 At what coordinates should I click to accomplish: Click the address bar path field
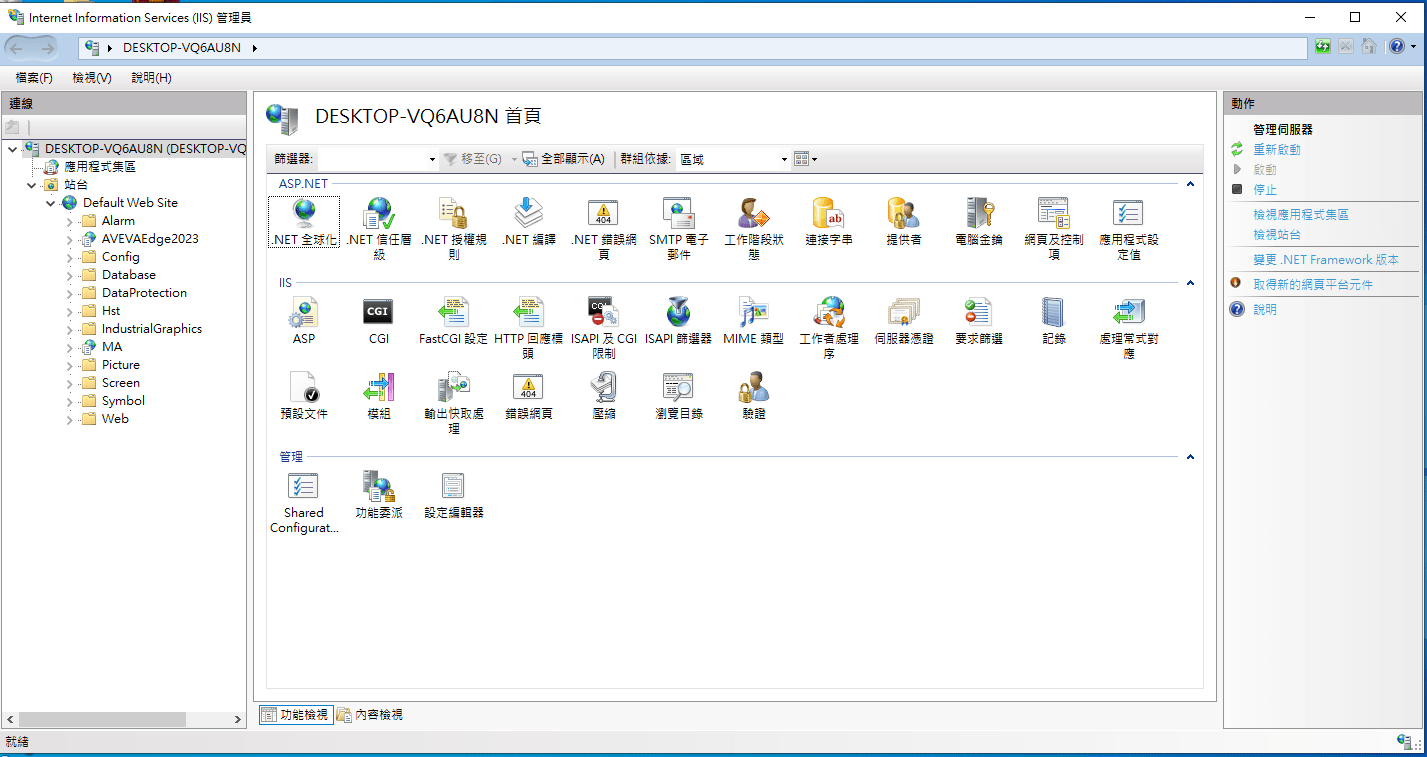point(693,47)
